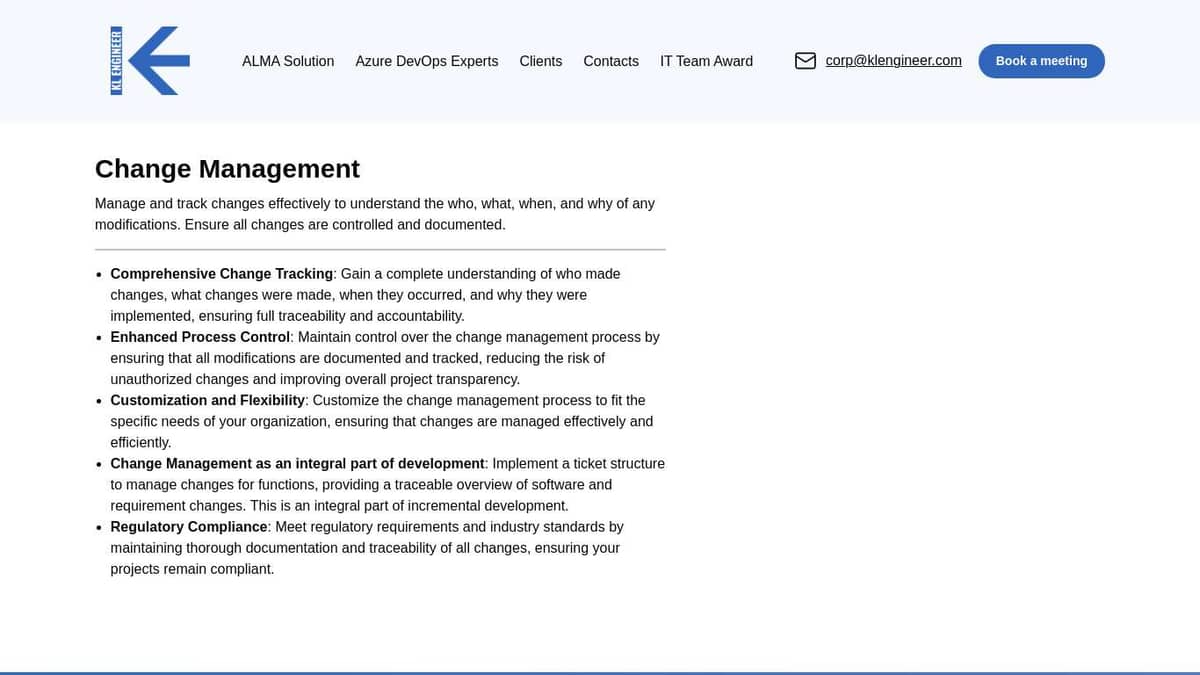Click the Change Management heading
Screen dimensions: 1200x675
coord(227,168)
